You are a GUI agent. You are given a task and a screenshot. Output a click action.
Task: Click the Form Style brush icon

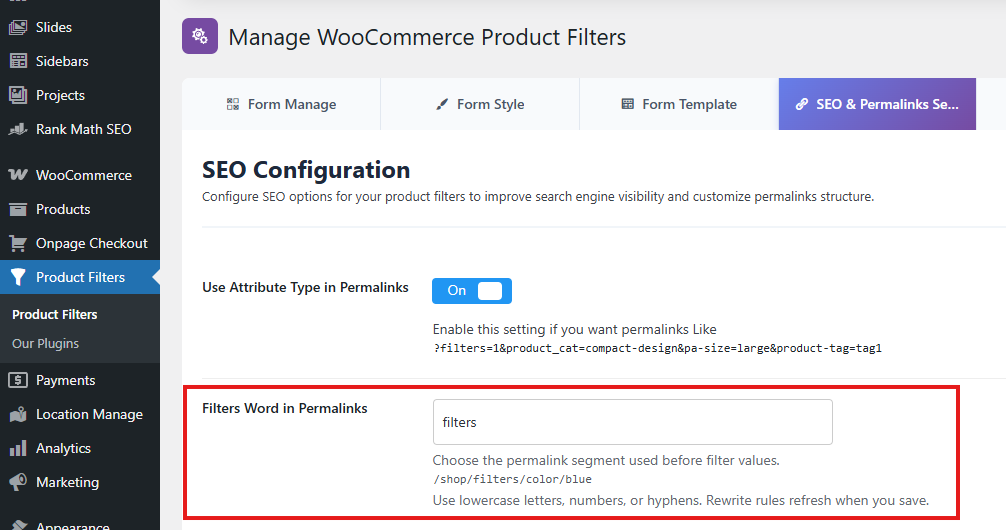tap(442, 104)
